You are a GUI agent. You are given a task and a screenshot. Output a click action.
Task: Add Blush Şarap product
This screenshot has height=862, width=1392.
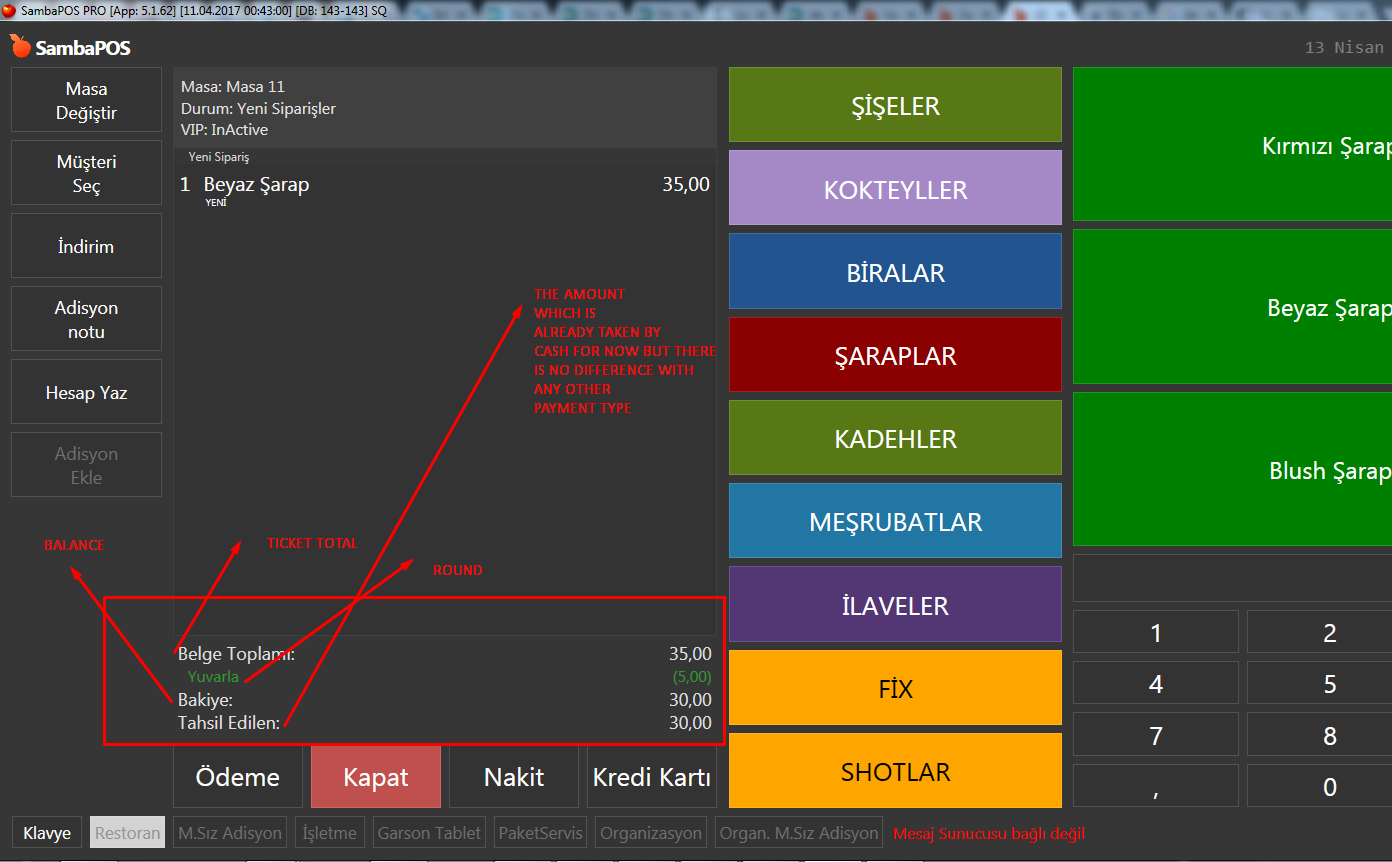click(1232, 470)
